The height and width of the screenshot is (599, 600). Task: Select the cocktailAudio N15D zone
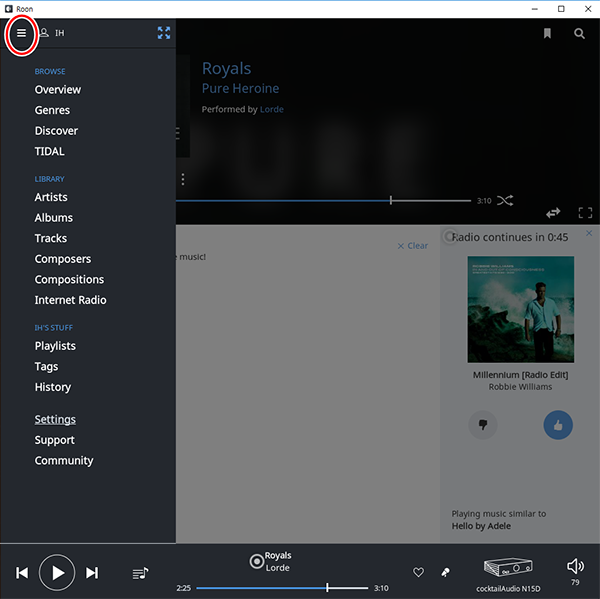[508, 574]
